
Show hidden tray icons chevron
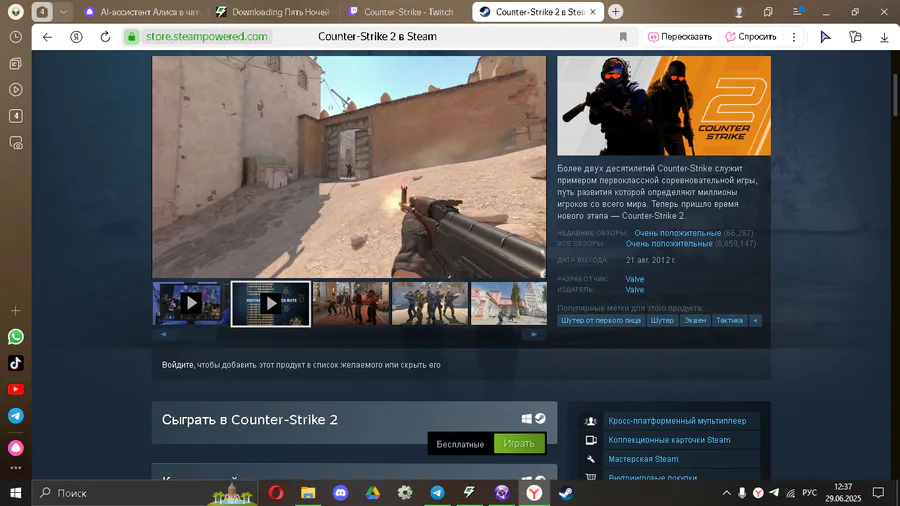point(726,493)
